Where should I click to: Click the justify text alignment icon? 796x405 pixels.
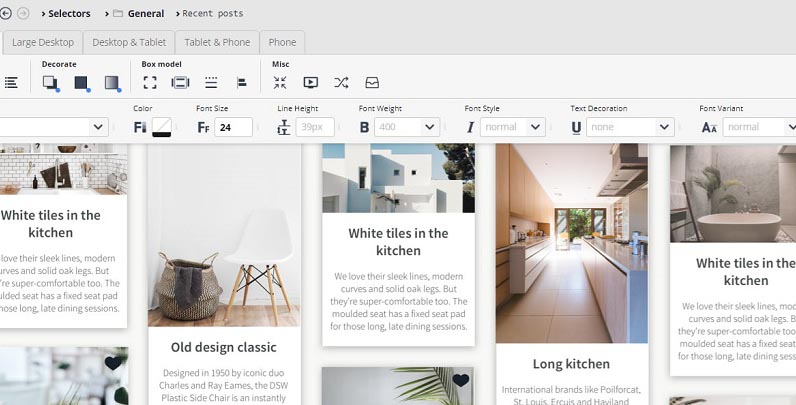point(11,83)
